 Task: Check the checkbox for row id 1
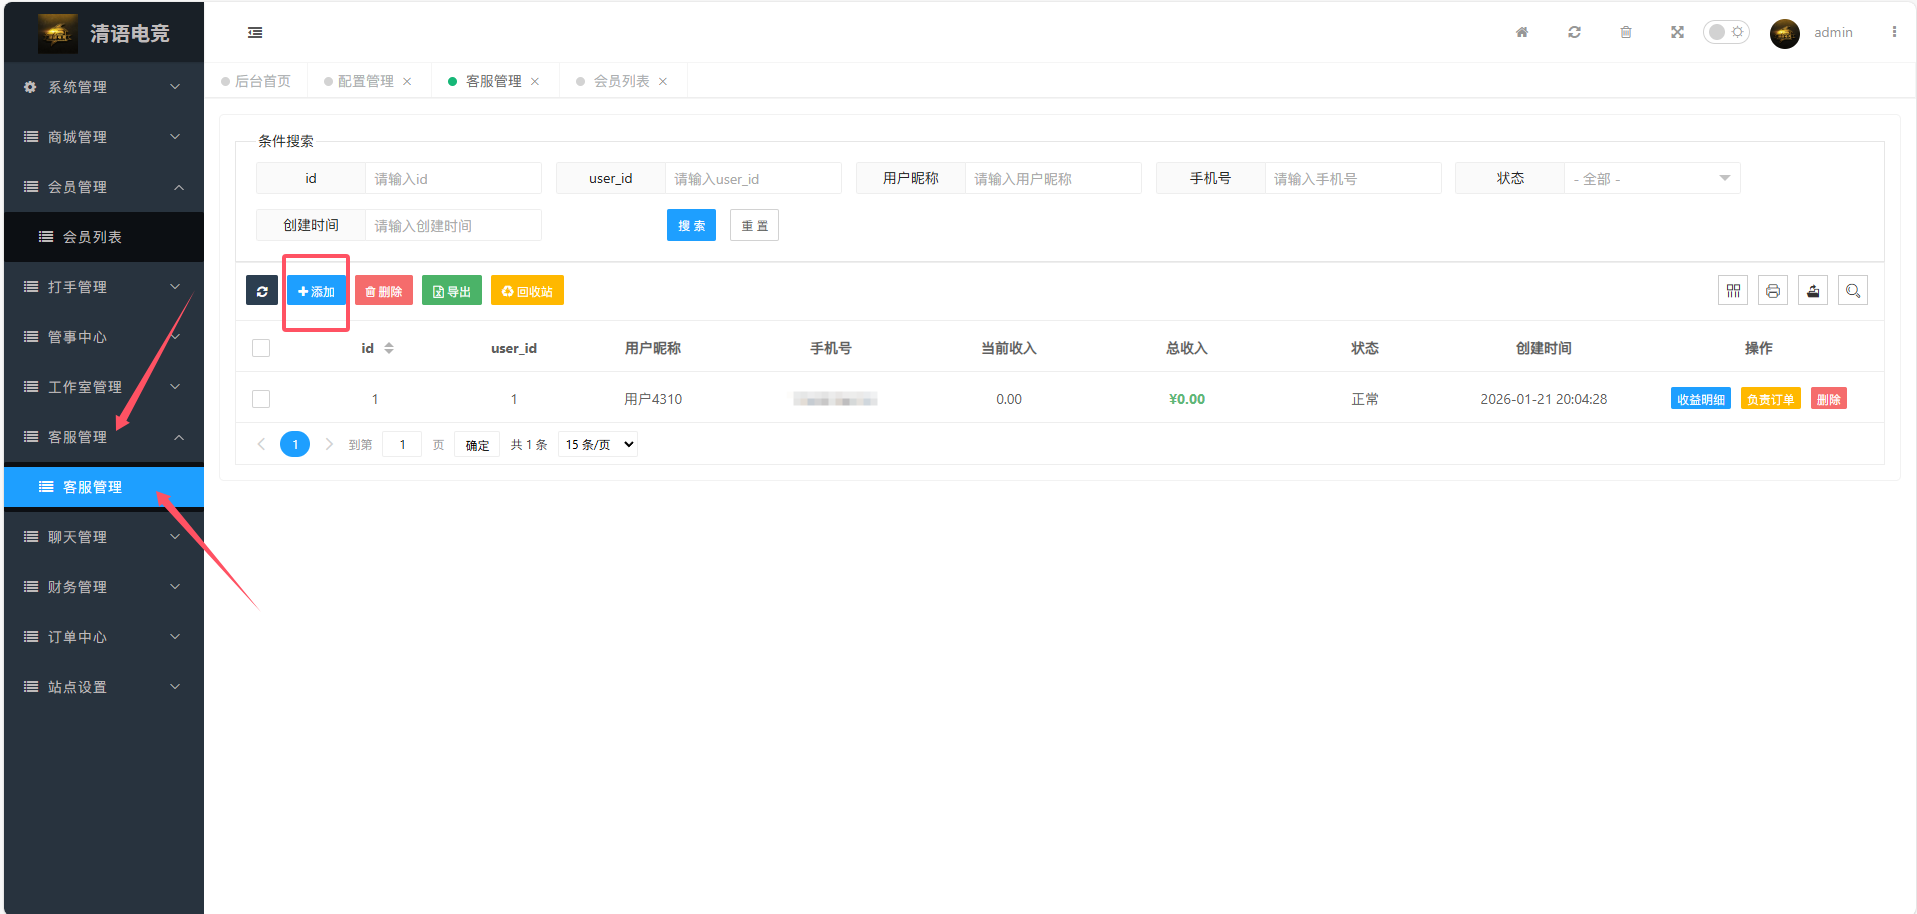point(261,399)
